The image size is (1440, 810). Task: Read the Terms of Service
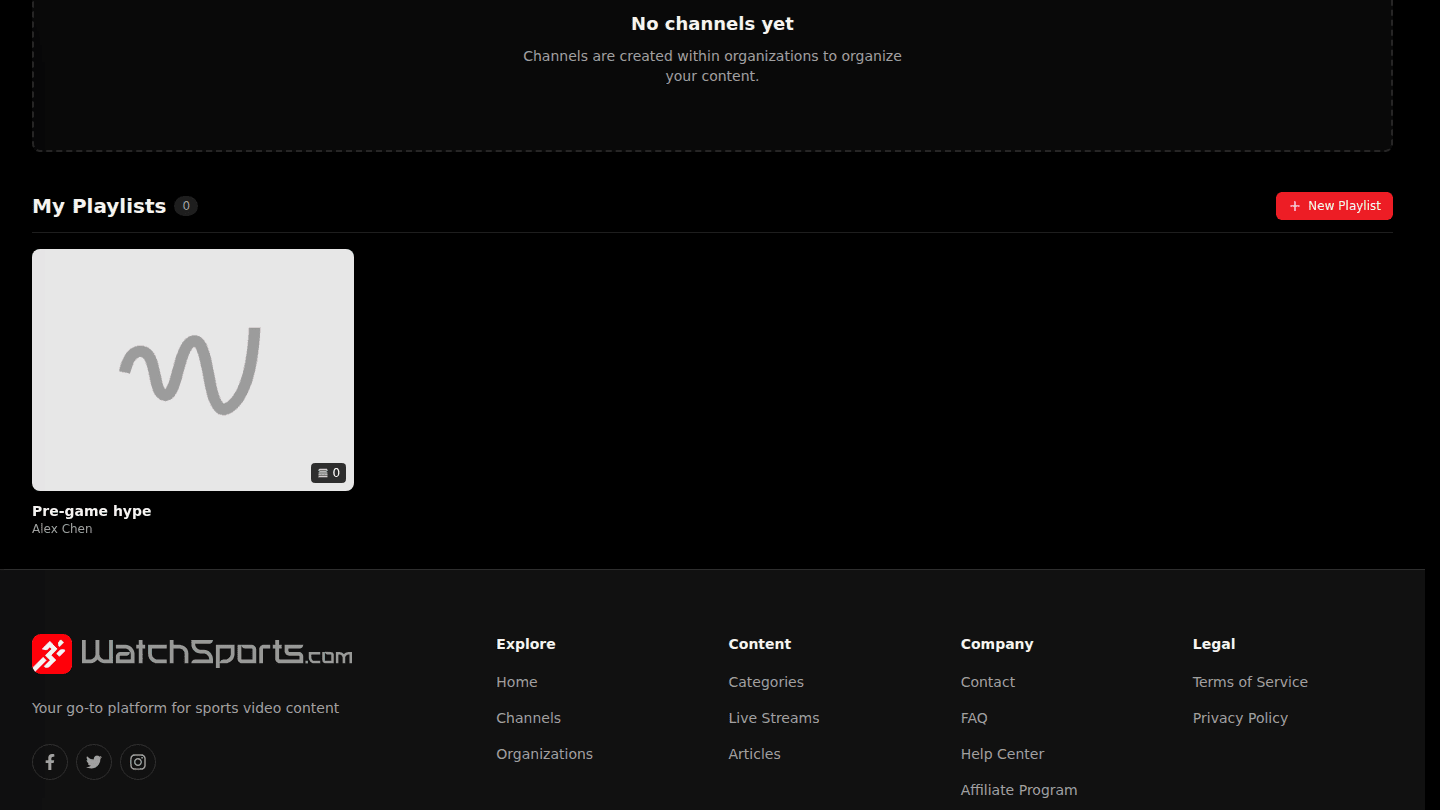tap(1250, 682)
